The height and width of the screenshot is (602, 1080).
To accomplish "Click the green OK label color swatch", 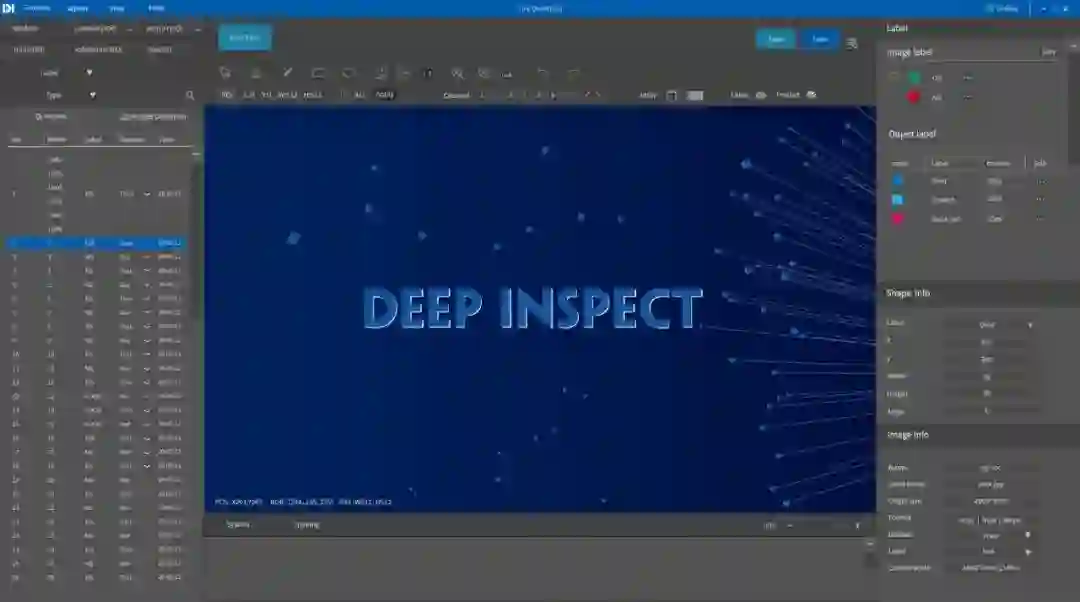I will click(x=914, y=78).
